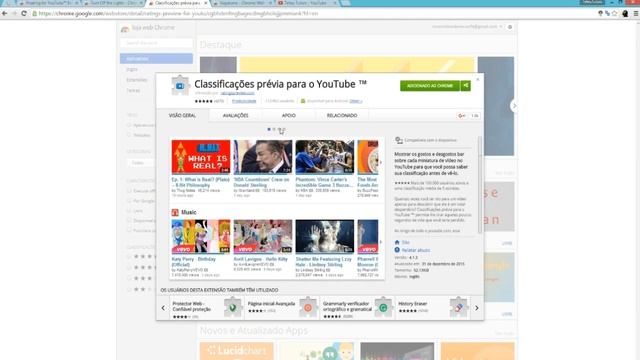Screen dimensions: 640x360
Task: Click the dark extension icon in address bar
Action: (x=625, y=13)
